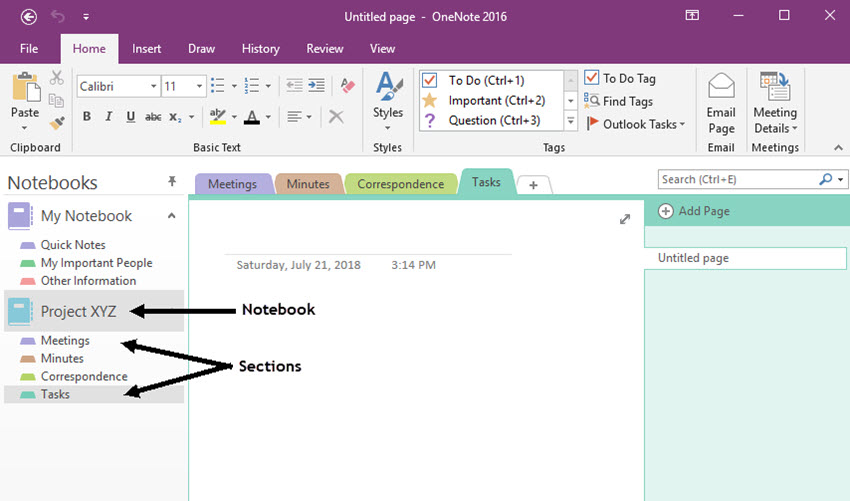
Task: Click the Undo icon in quick access toolbar
Action: [x=57, y=17]
